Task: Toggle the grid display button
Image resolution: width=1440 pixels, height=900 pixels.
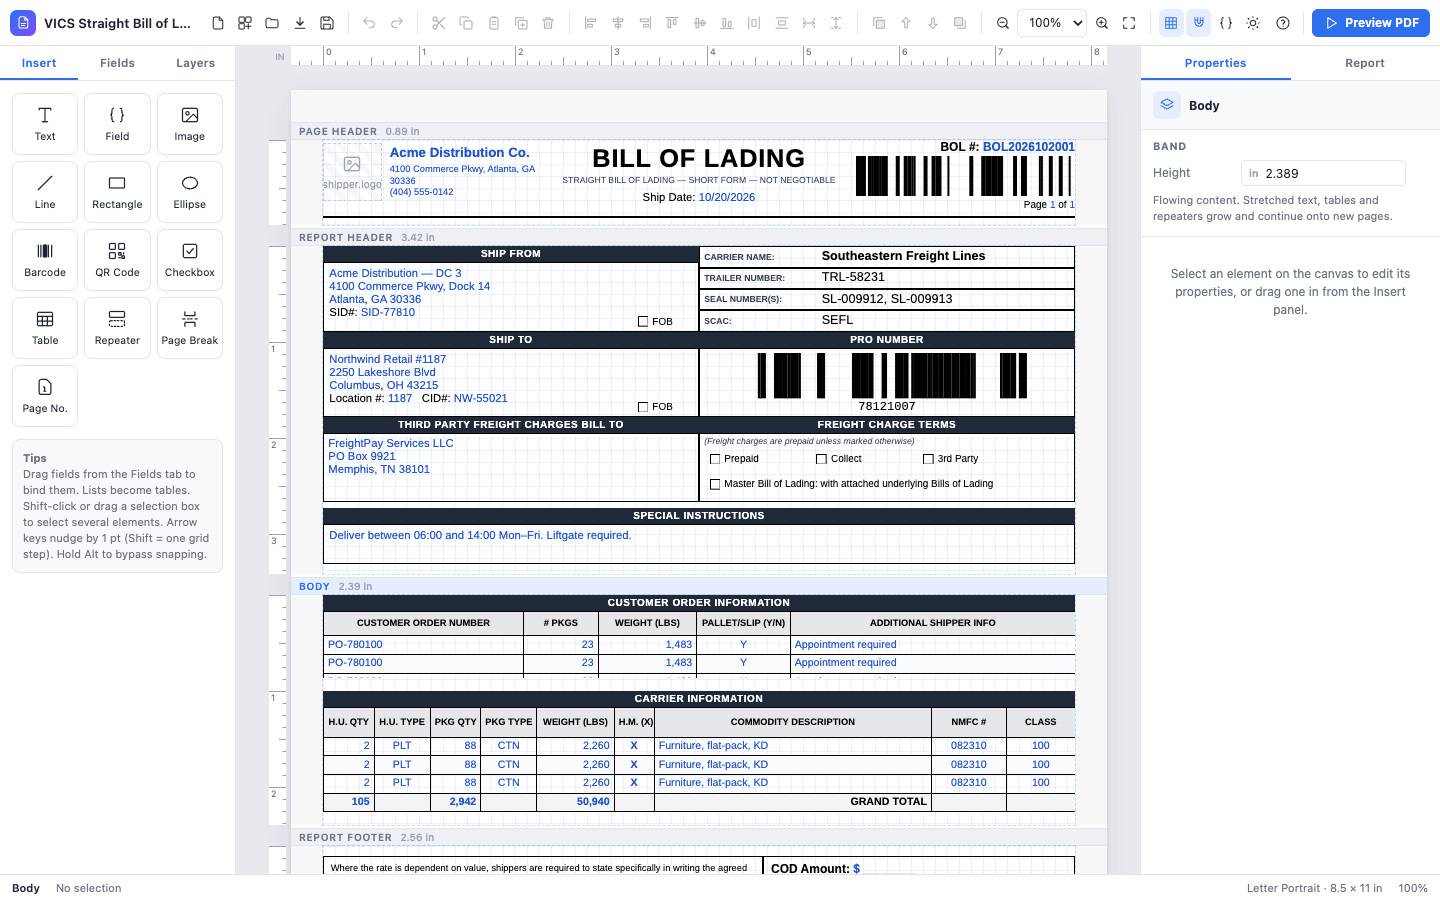Action: pyautogui.click(x=1171, y=23)
